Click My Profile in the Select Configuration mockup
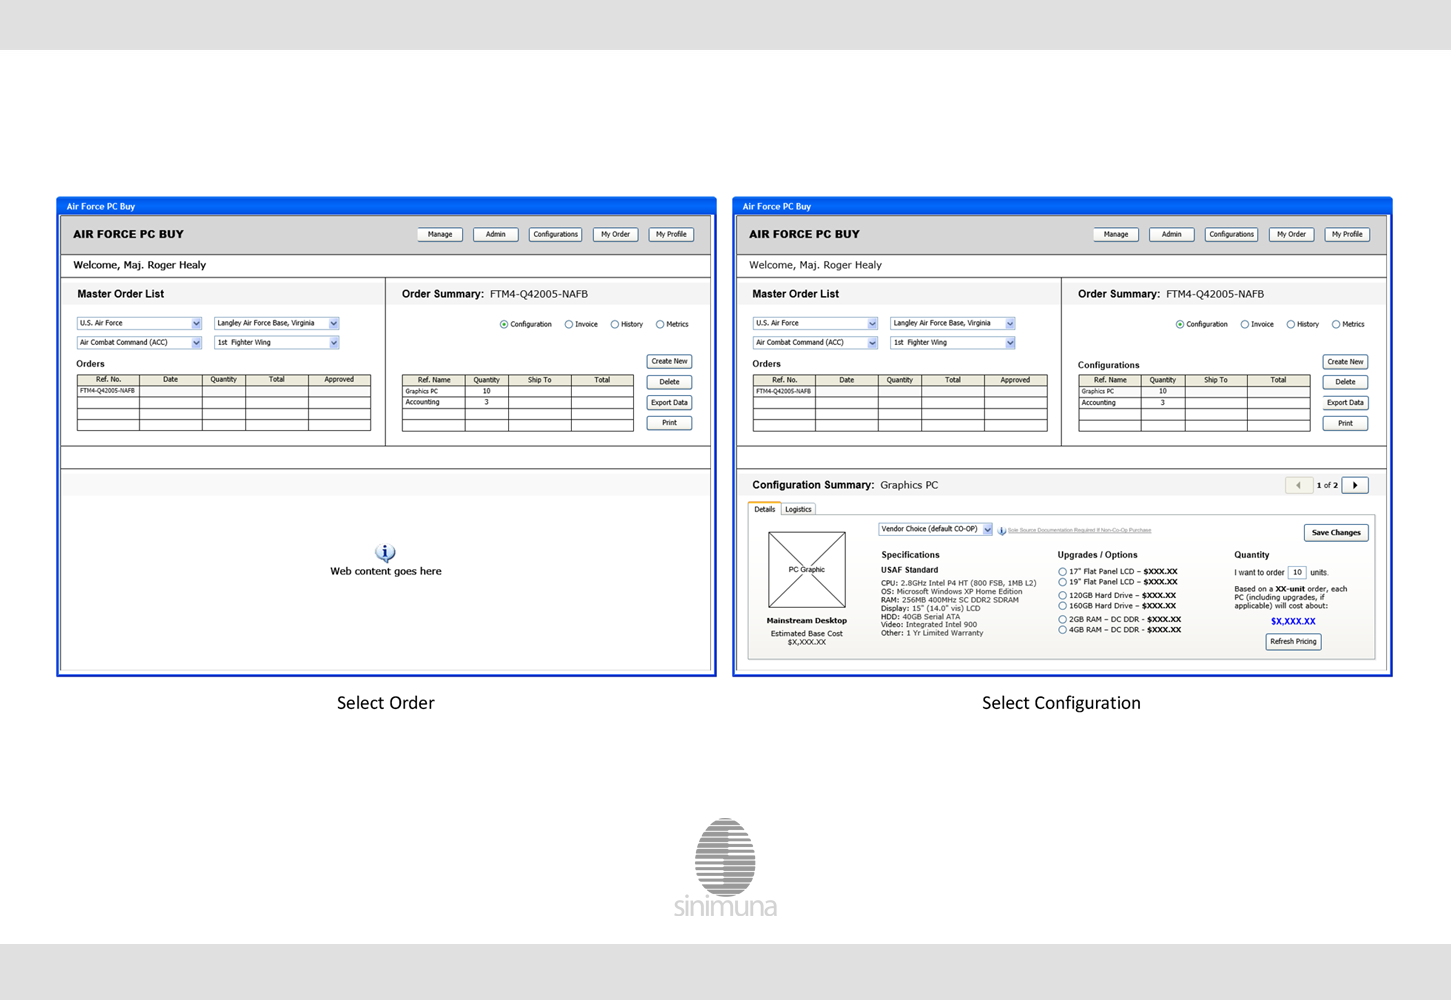This screenshot has width=1451, height=1000. click(1347, 234)
